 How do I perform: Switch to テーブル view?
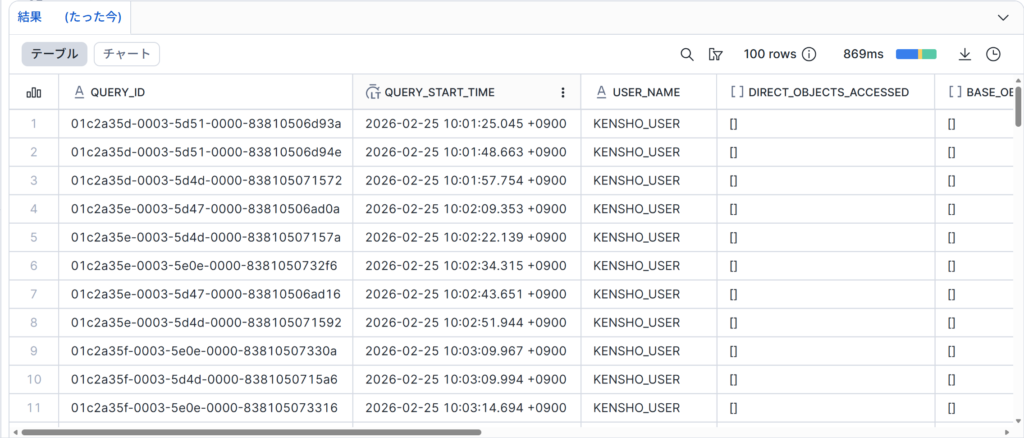point(55,54)
